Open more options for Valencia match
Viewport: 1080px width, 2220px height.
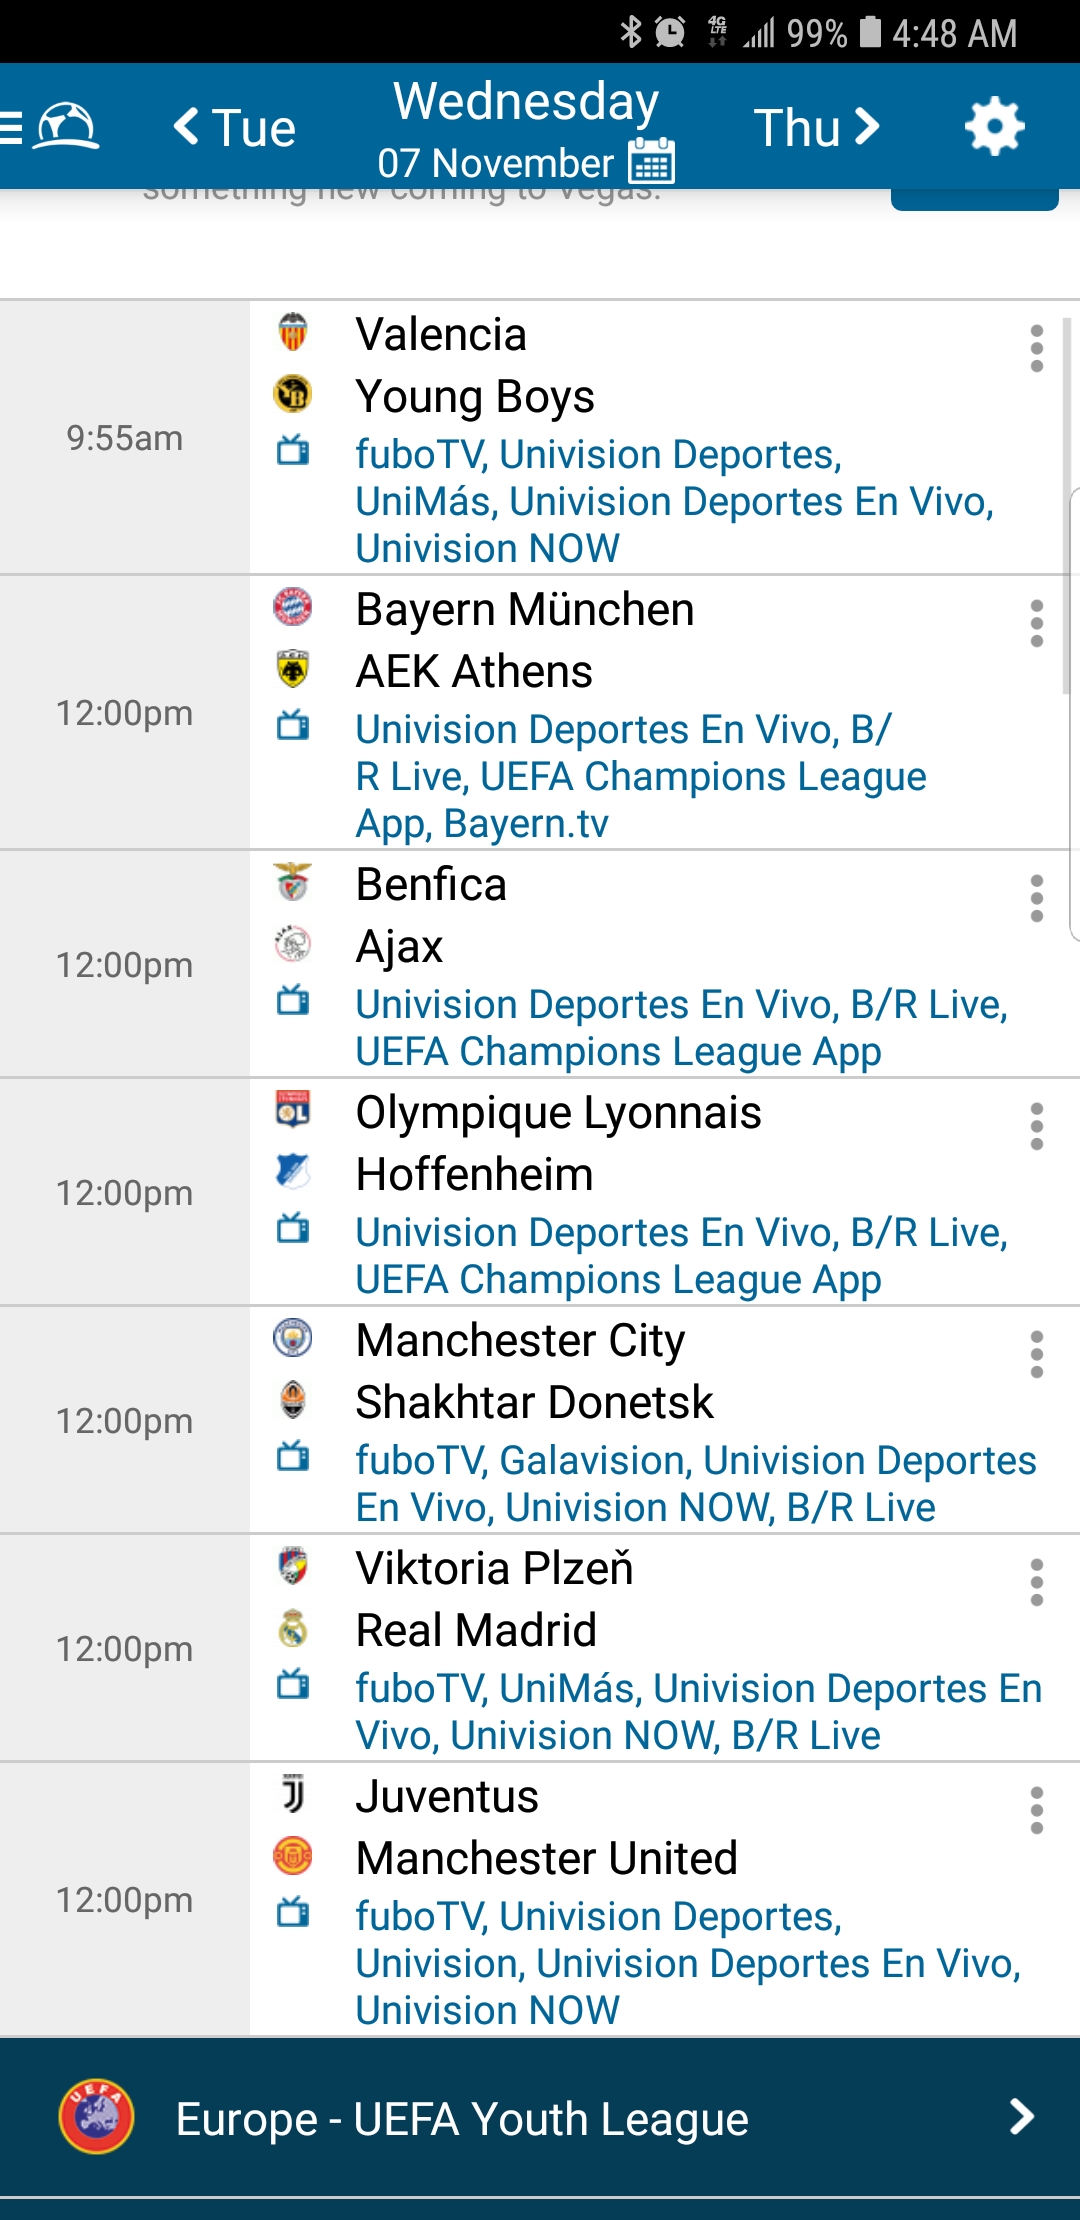click(x=1036, y=348)
